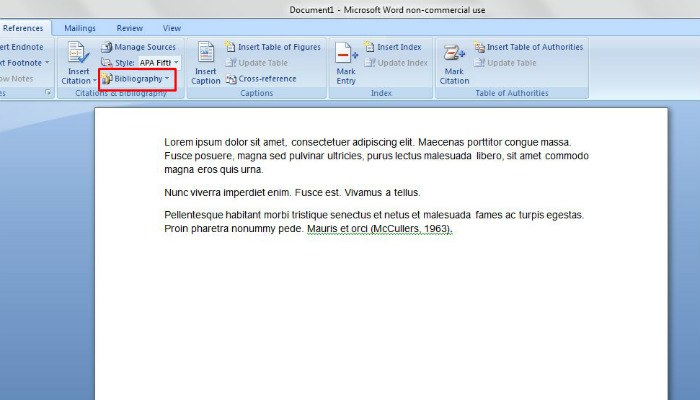This screenshot has height=400, width=700.
Task: Click Insert Index
Action: click(393, 47)
